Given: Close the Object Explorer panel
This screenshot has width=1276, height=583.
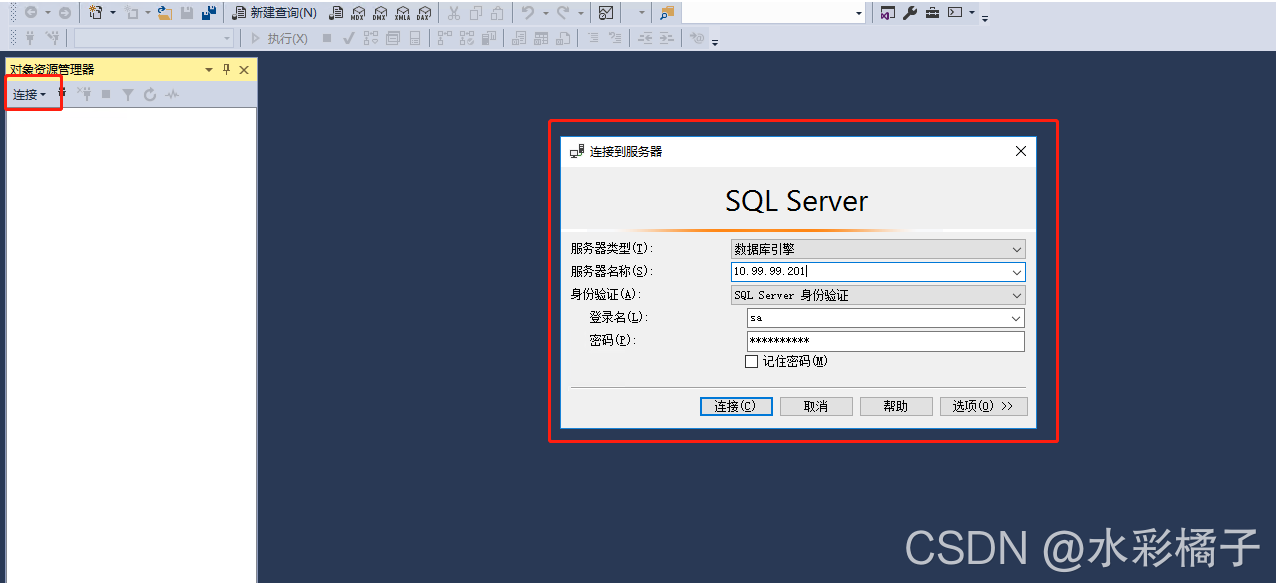Looking at the screenshot, I should coord(244,69).
